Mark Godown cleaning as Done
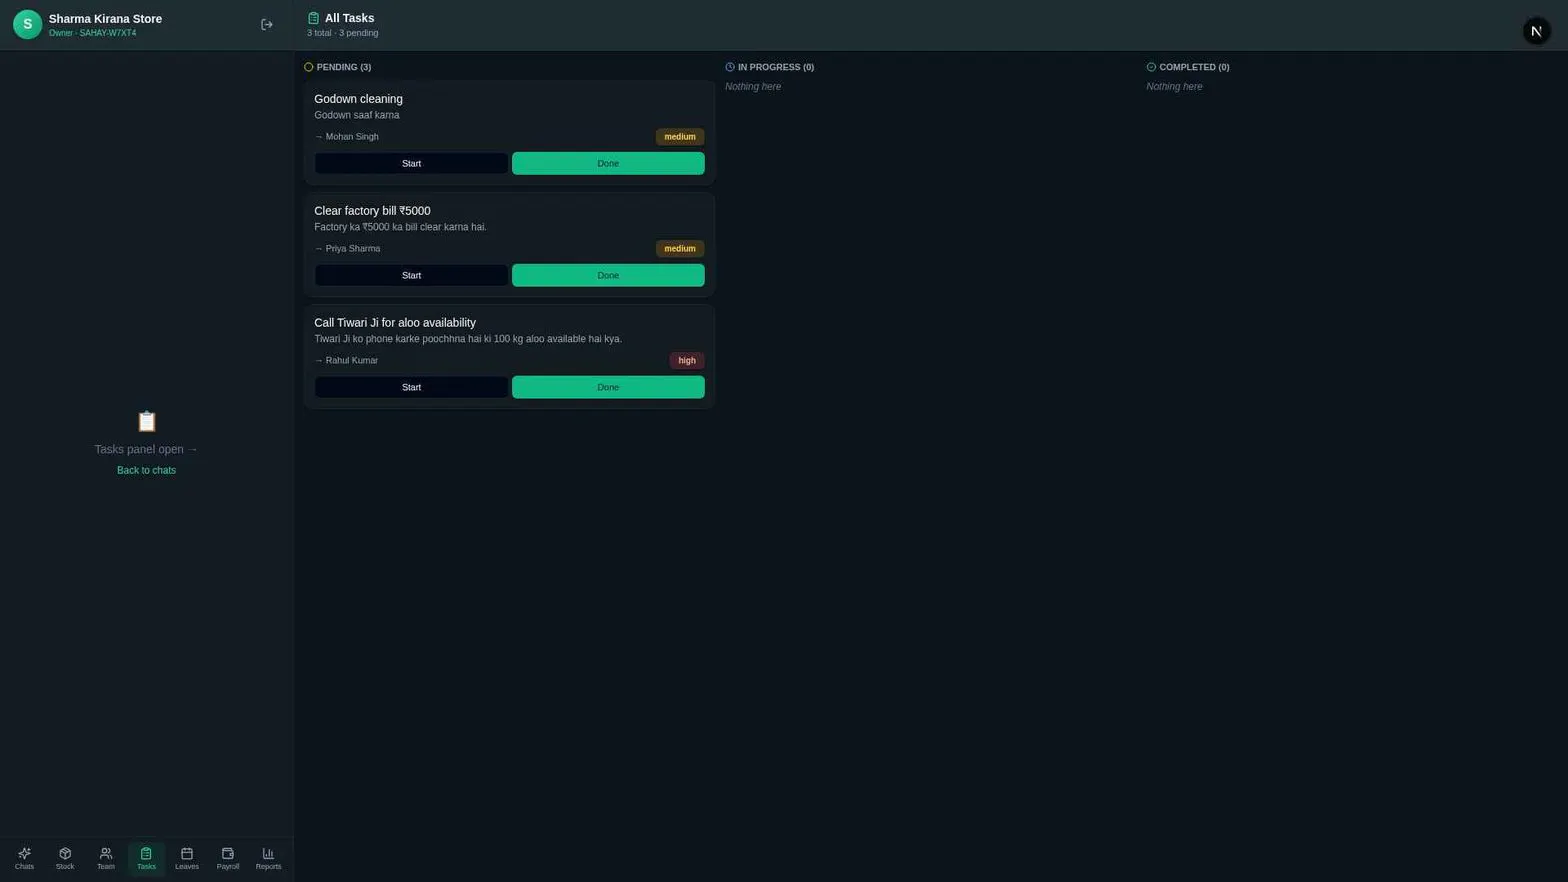Screen dimensions: 1568x882 tap(608, 163)
